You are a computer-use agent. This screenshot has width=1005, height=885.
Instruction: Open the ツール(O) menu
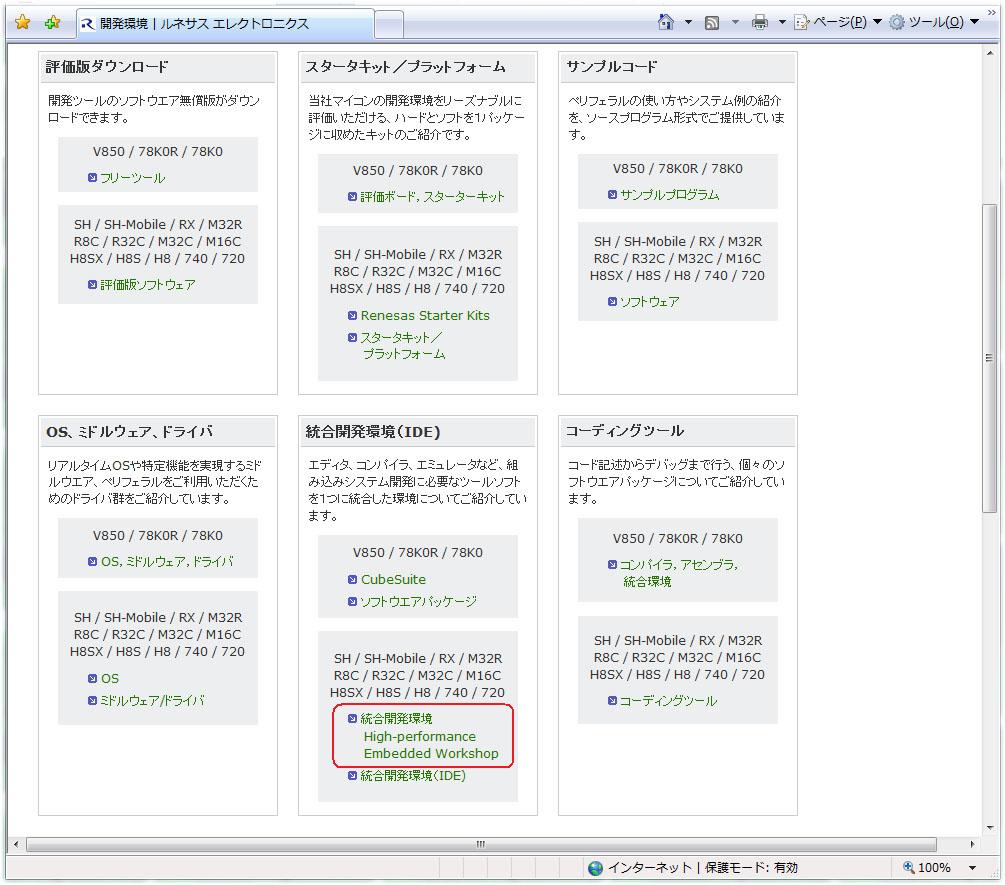click(934, 22)
